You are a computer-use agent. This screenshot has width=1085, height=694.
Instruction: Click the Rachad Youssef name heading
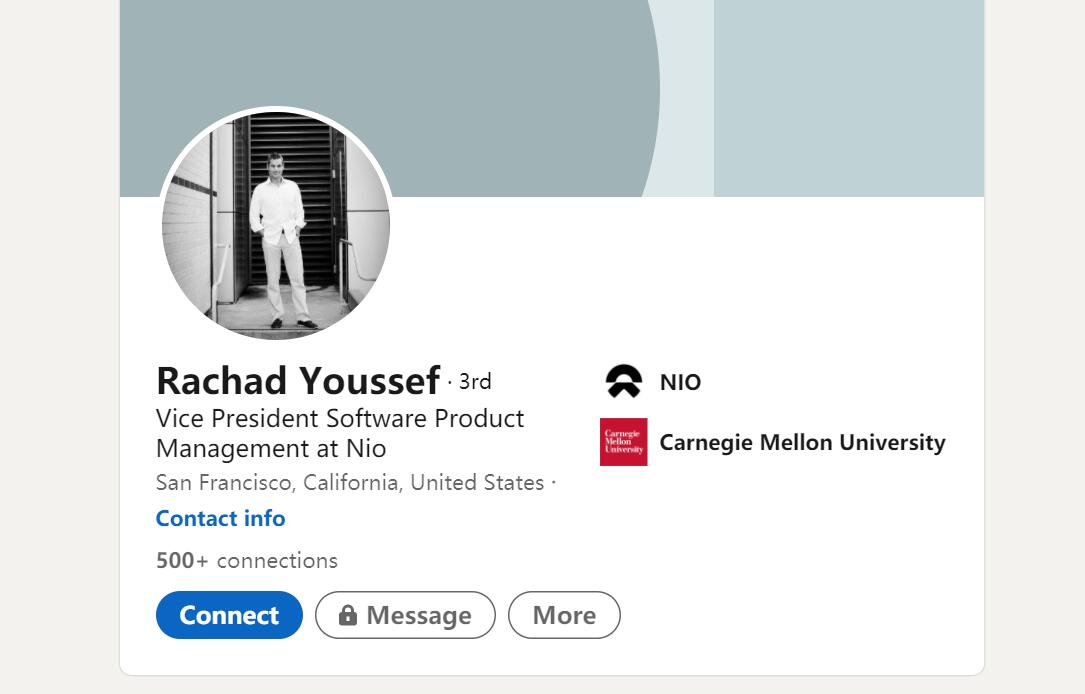[298, 381]
